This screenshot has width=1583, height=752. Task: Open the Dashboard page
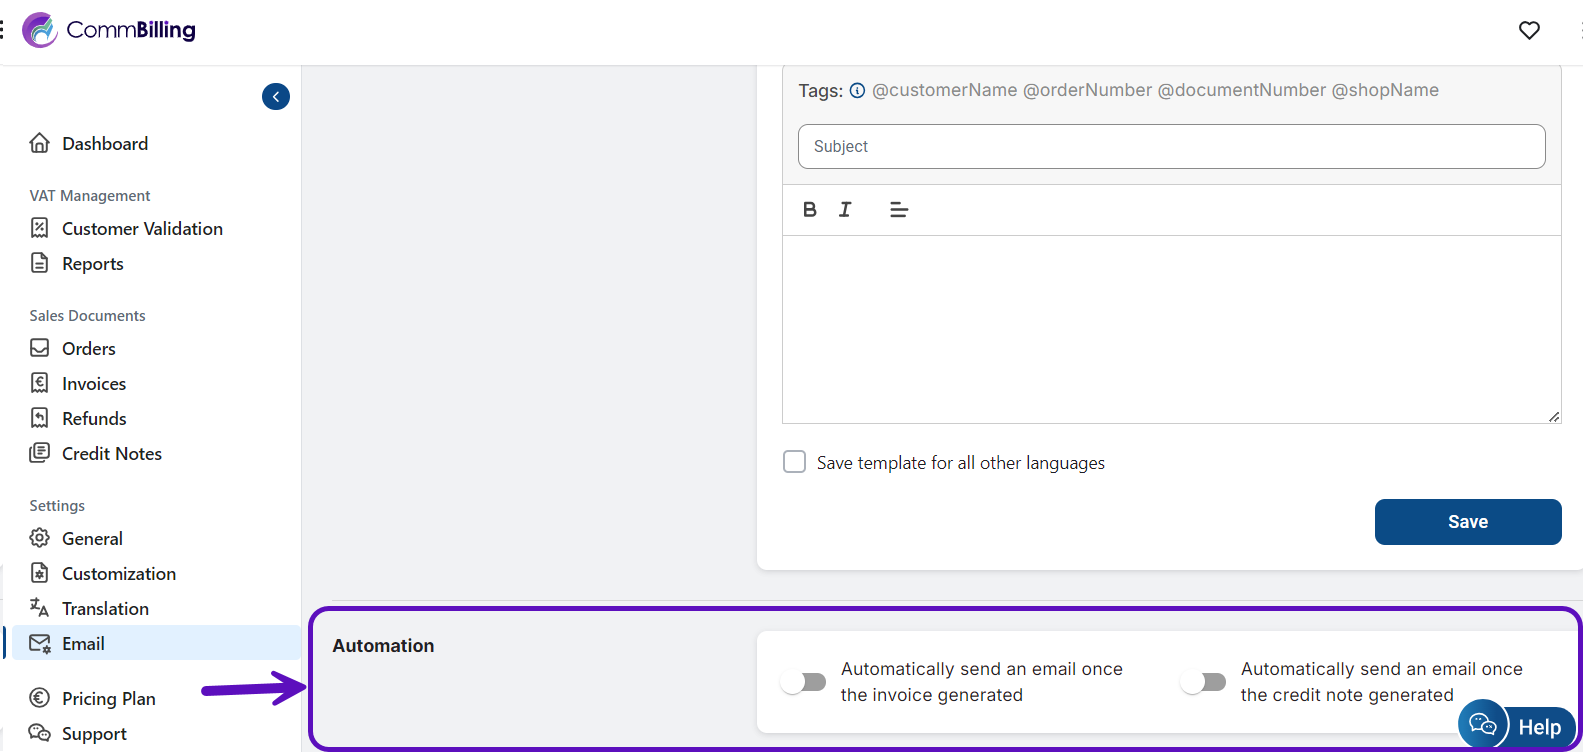tap(104, 144)
